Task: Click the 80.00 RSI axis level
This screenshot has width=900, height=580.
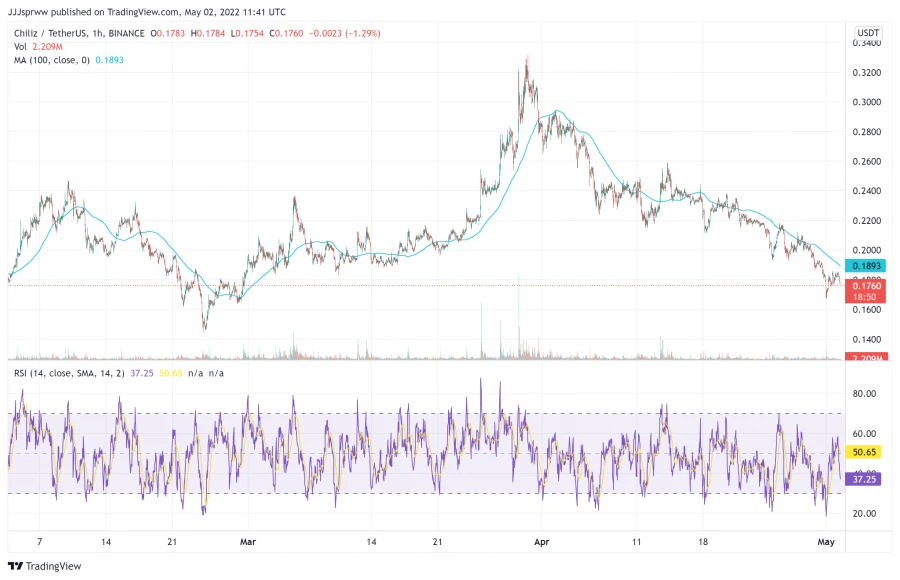Action: 864,393
